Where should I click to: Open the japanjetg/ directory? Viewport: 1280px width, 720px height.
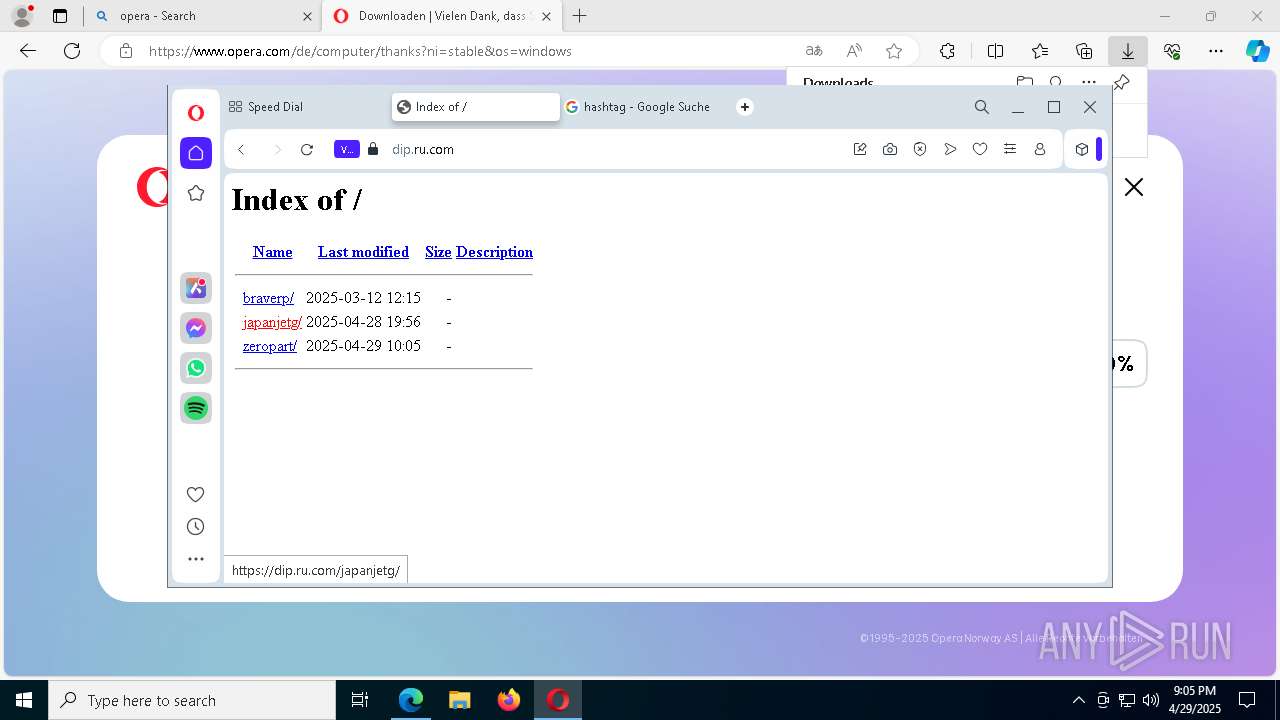pos(272,322)
